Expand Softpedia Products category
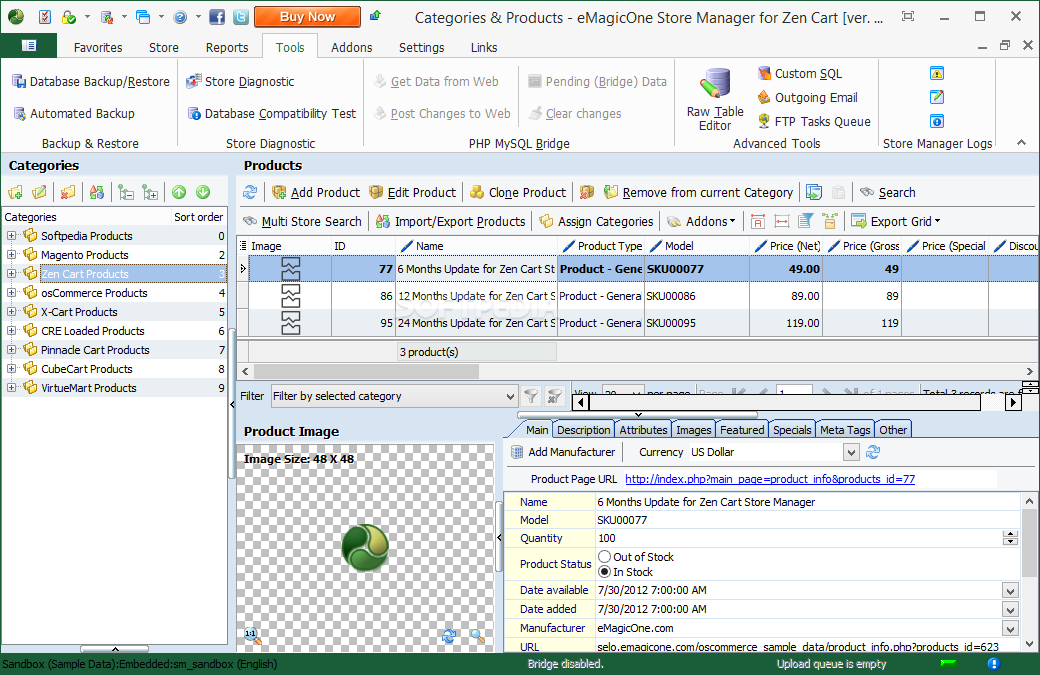The image size is (1040, 675). point(11,235)
